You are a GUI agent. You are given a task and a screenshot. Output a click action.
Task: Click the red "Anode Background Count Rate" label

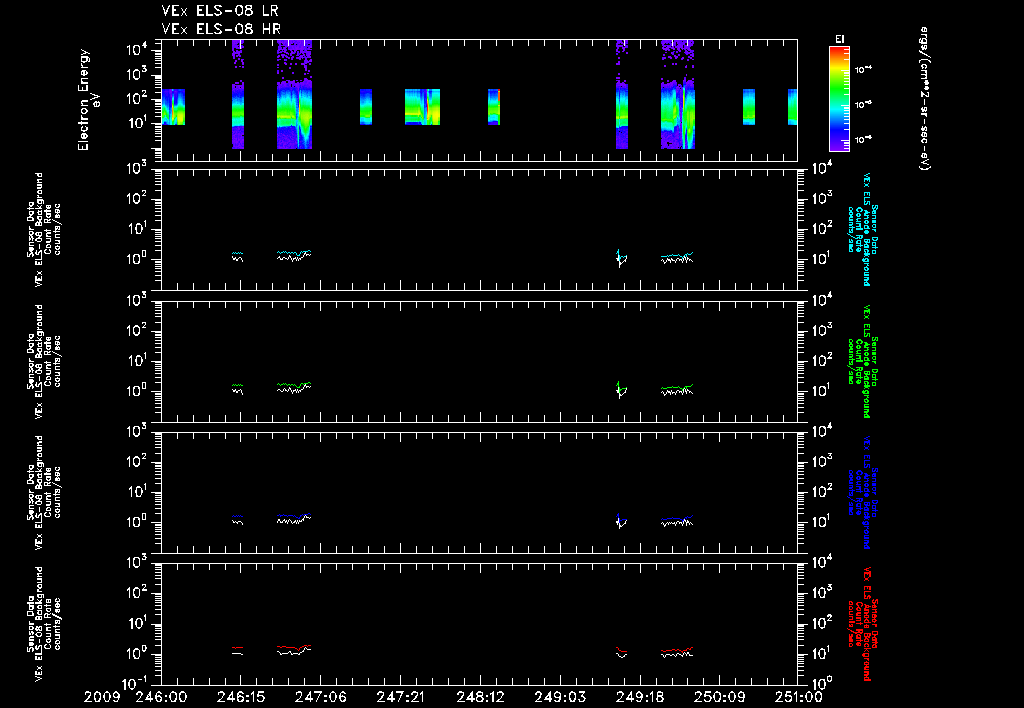[x=863, y=623]
